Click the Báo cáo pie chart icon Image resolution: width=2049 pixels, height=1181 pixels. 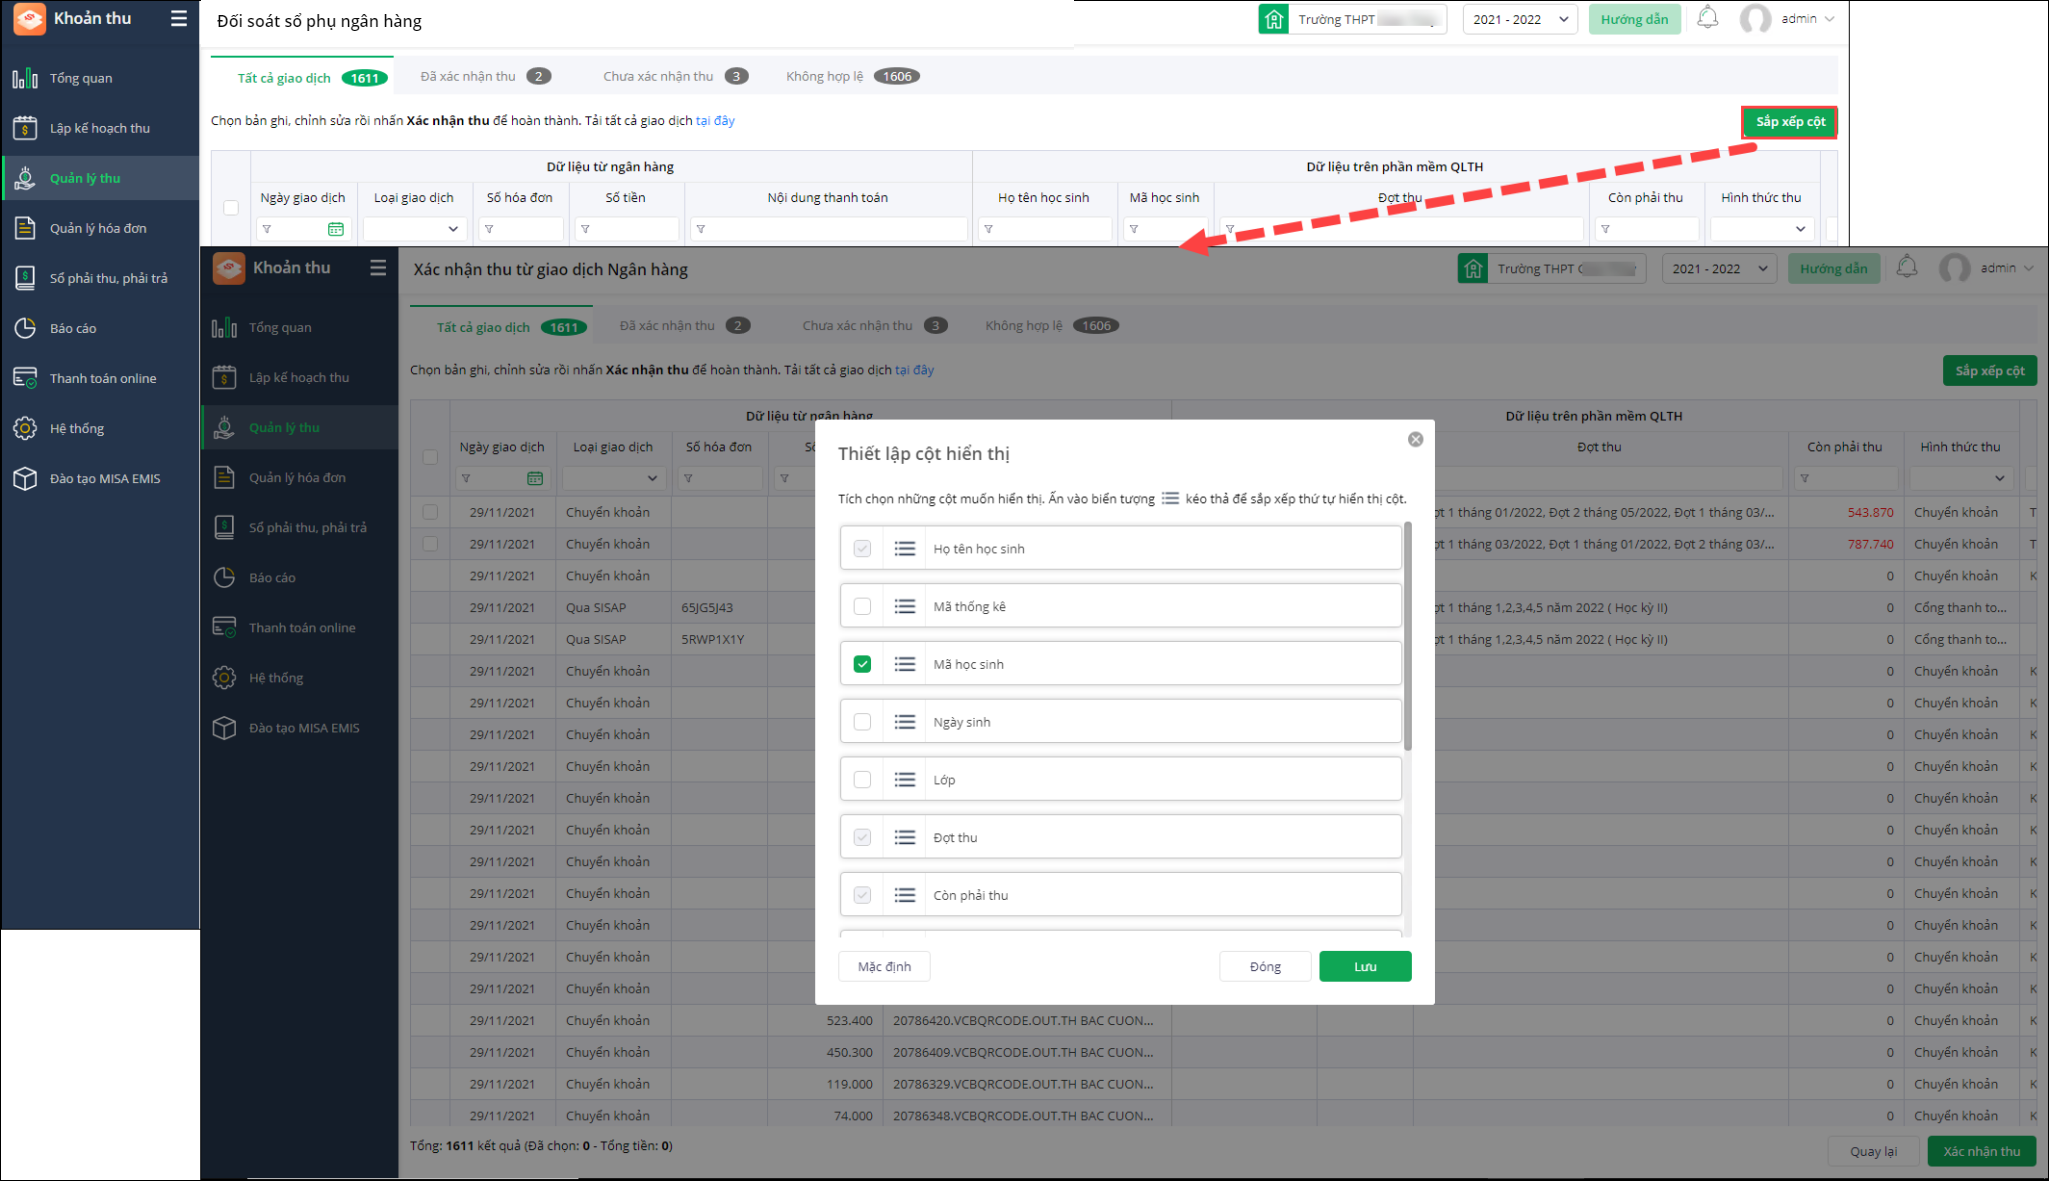(x=25, y=328)
